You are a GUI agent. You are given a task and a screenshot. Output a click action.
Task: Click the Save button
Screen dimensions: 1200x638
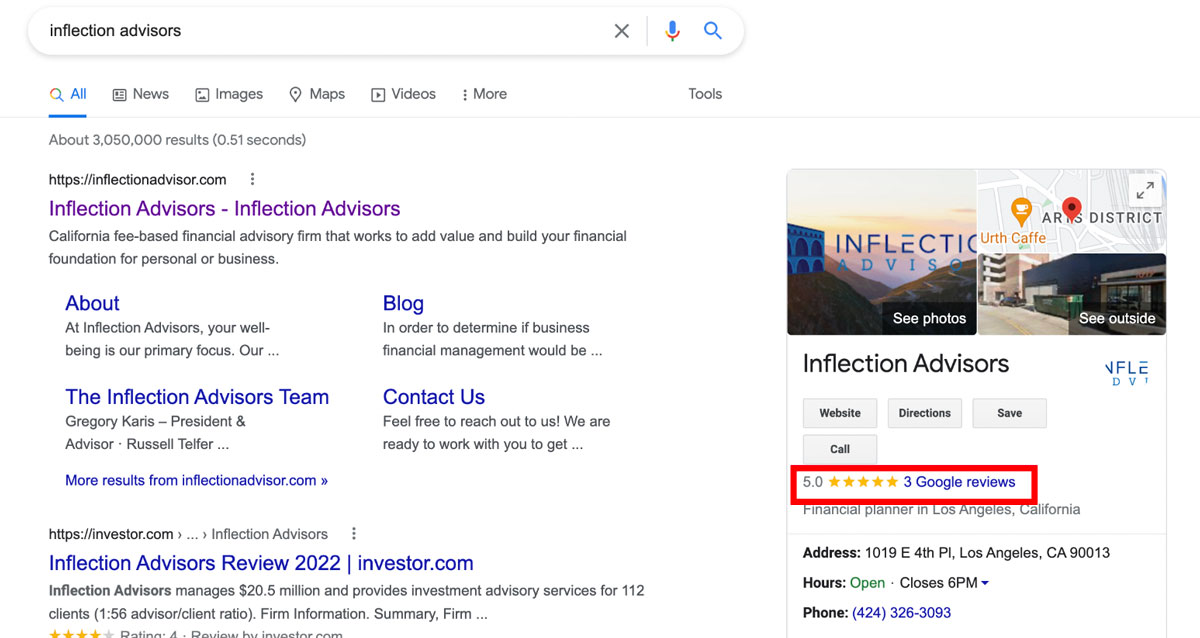point(1009,413)
